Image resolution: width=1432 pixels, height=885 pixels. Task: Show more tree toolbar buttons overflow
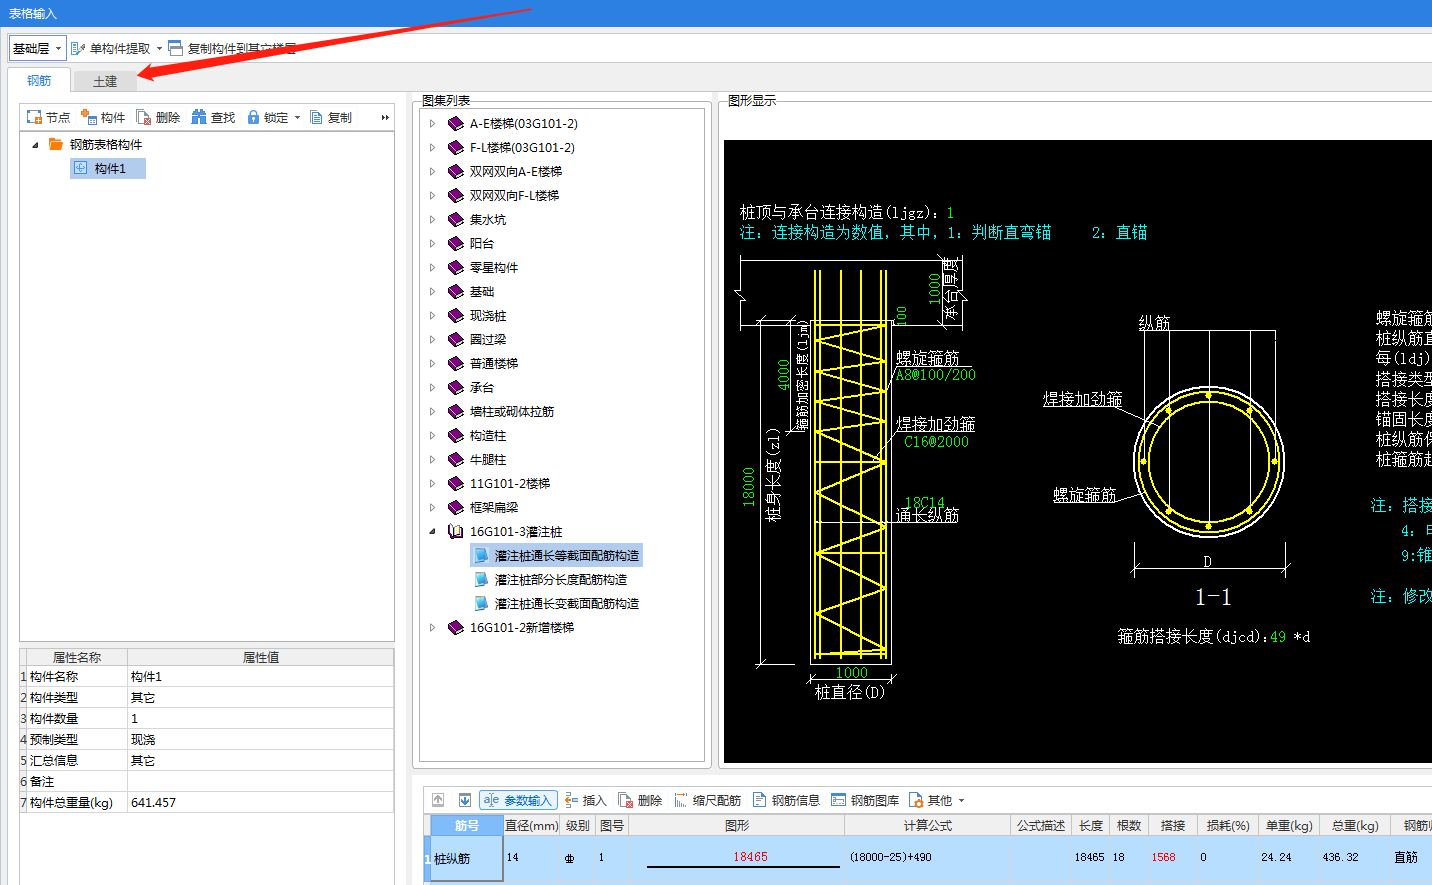385,117
